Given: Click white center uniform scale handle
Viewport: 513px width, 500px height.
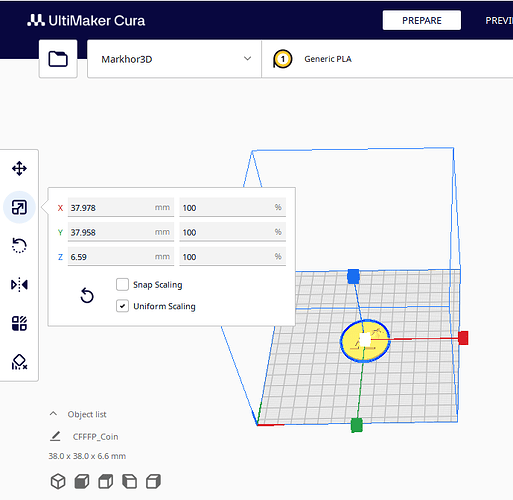Looking at the screenshot, I should click(365, 340).
